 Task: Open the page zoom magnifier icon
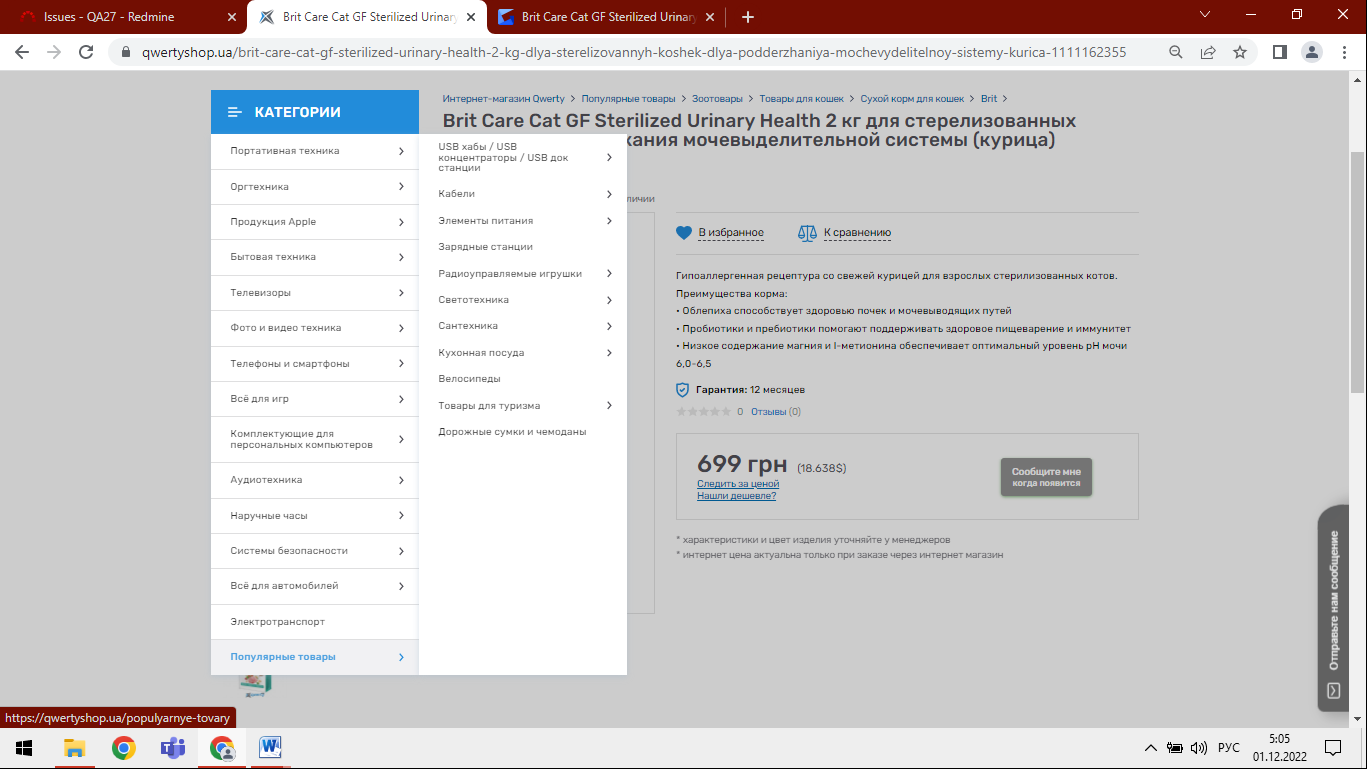(1176, 52)
